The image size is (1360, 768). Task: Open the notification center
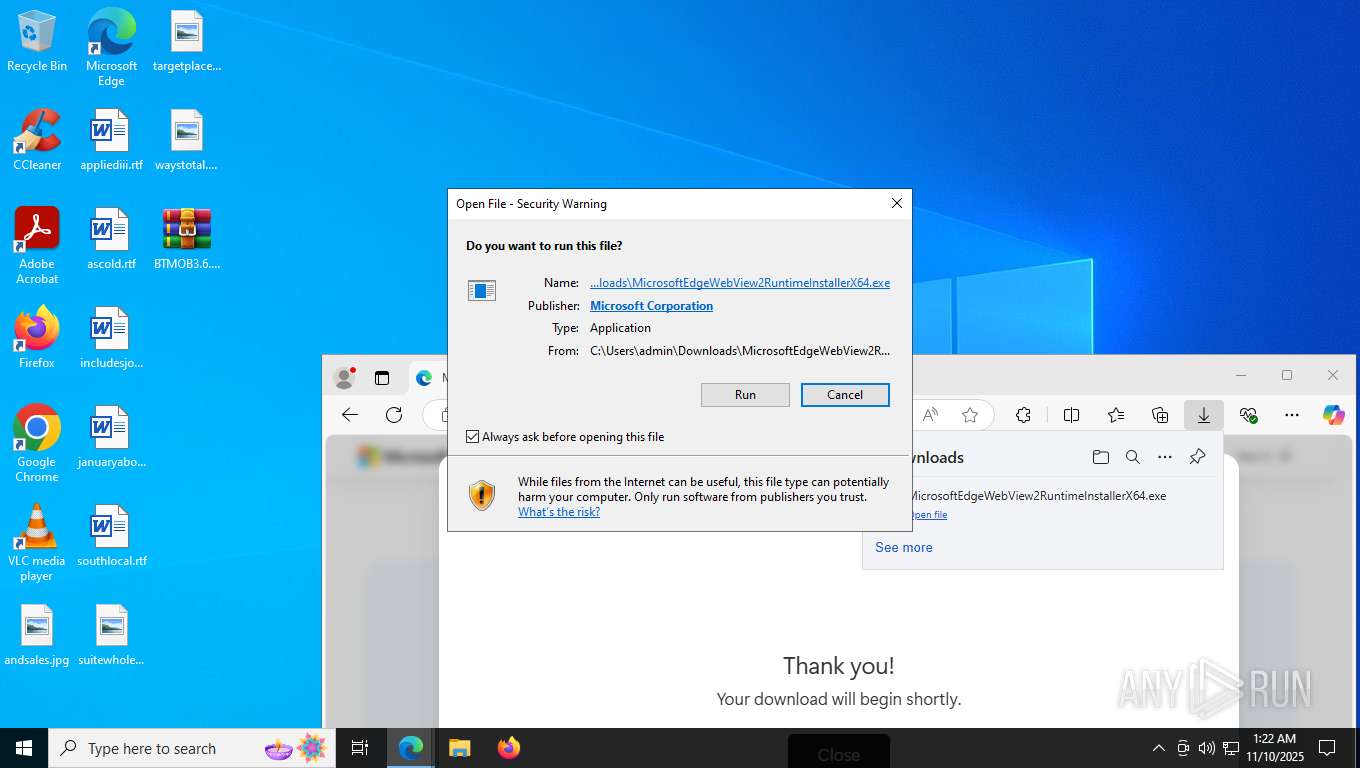(1327, 748)
